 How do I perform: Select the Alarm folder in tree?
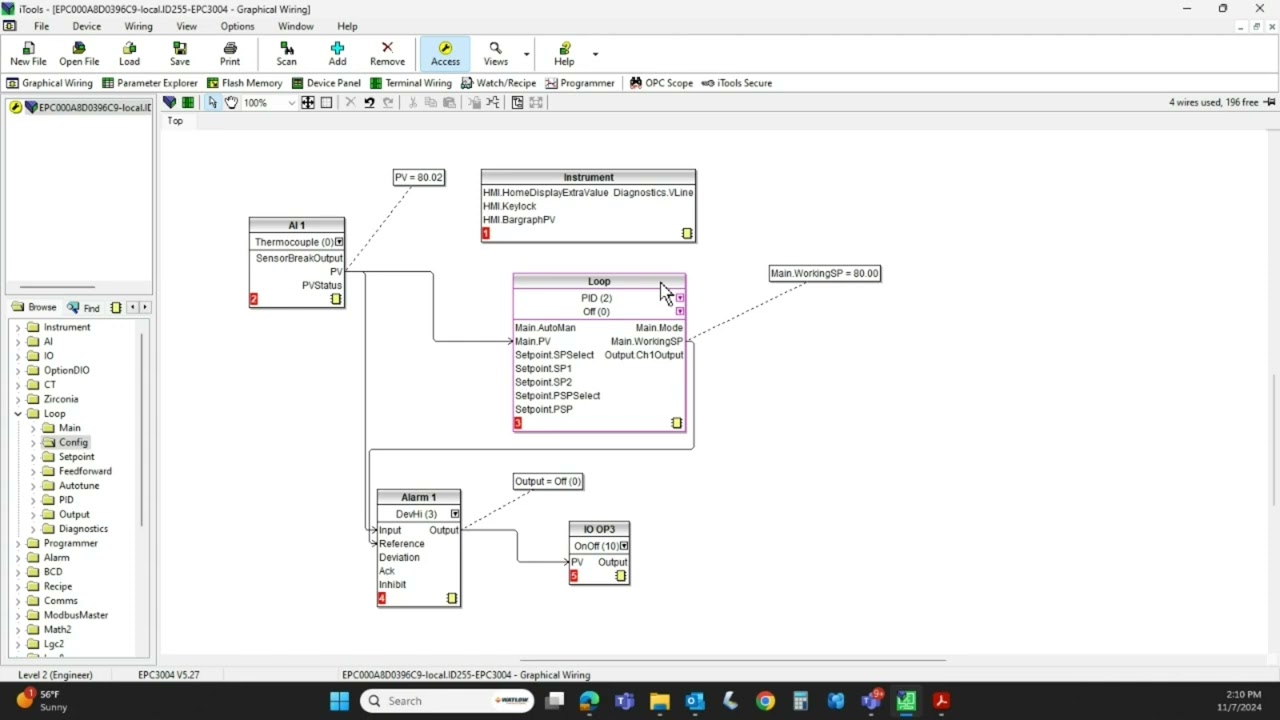coord(48,558)
